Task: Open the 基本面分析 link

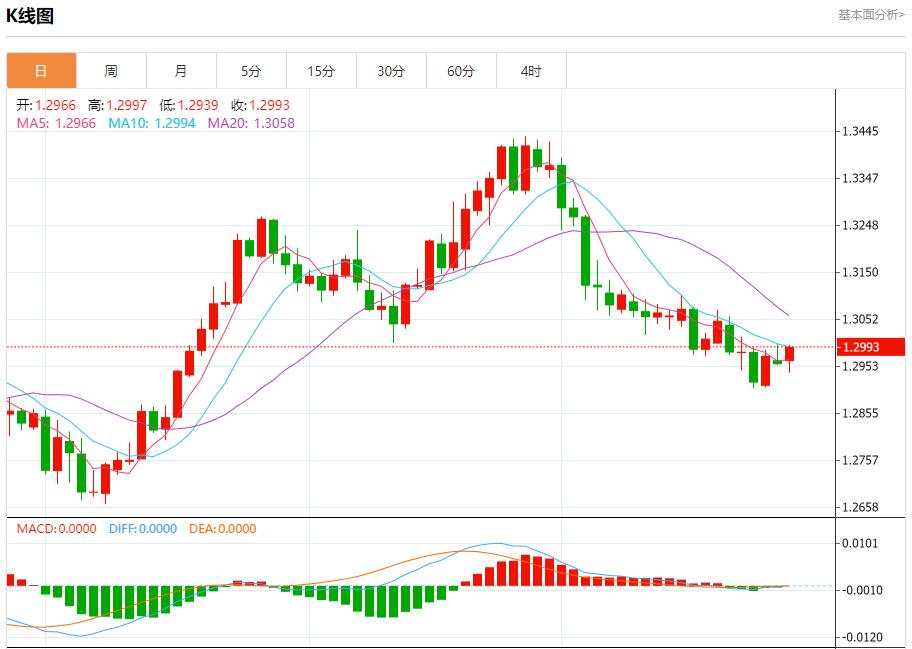Action: coord(870,15)
